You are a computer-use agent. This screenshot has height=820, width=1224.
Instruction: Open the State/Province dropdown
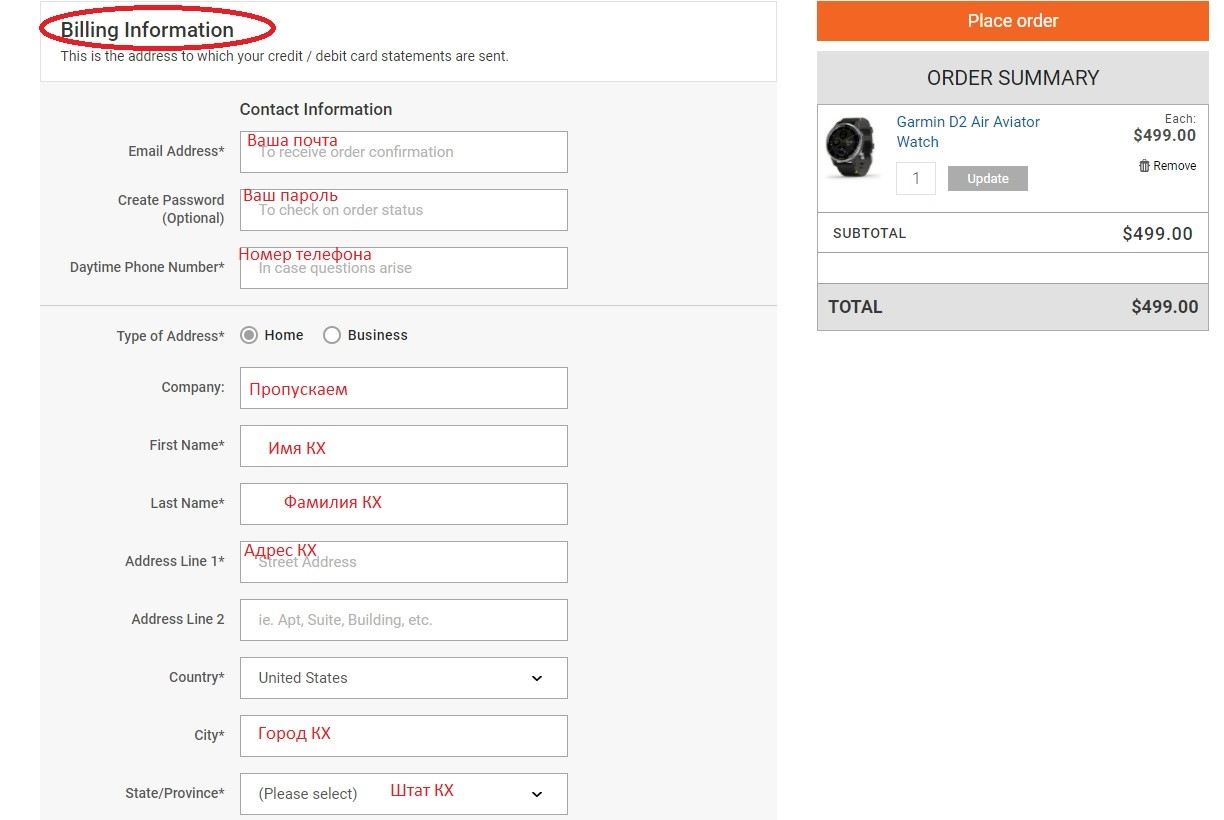404,794
